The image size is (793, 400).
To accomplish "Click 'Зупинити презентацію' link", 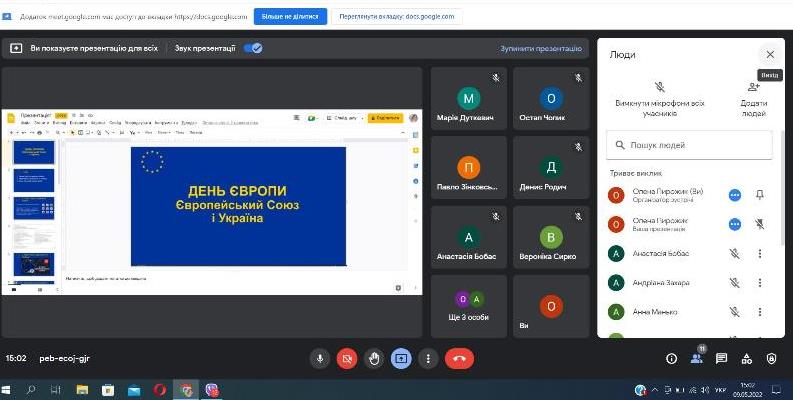I will point(540,48).
